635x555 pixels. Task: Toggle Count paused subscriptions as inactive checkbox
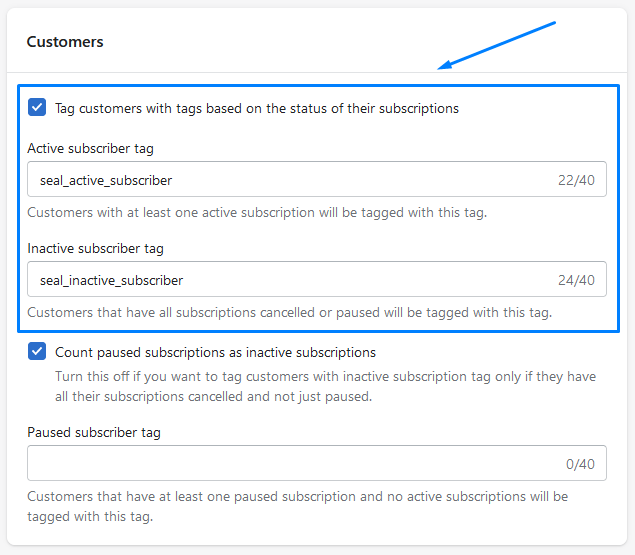pos(37,351)
